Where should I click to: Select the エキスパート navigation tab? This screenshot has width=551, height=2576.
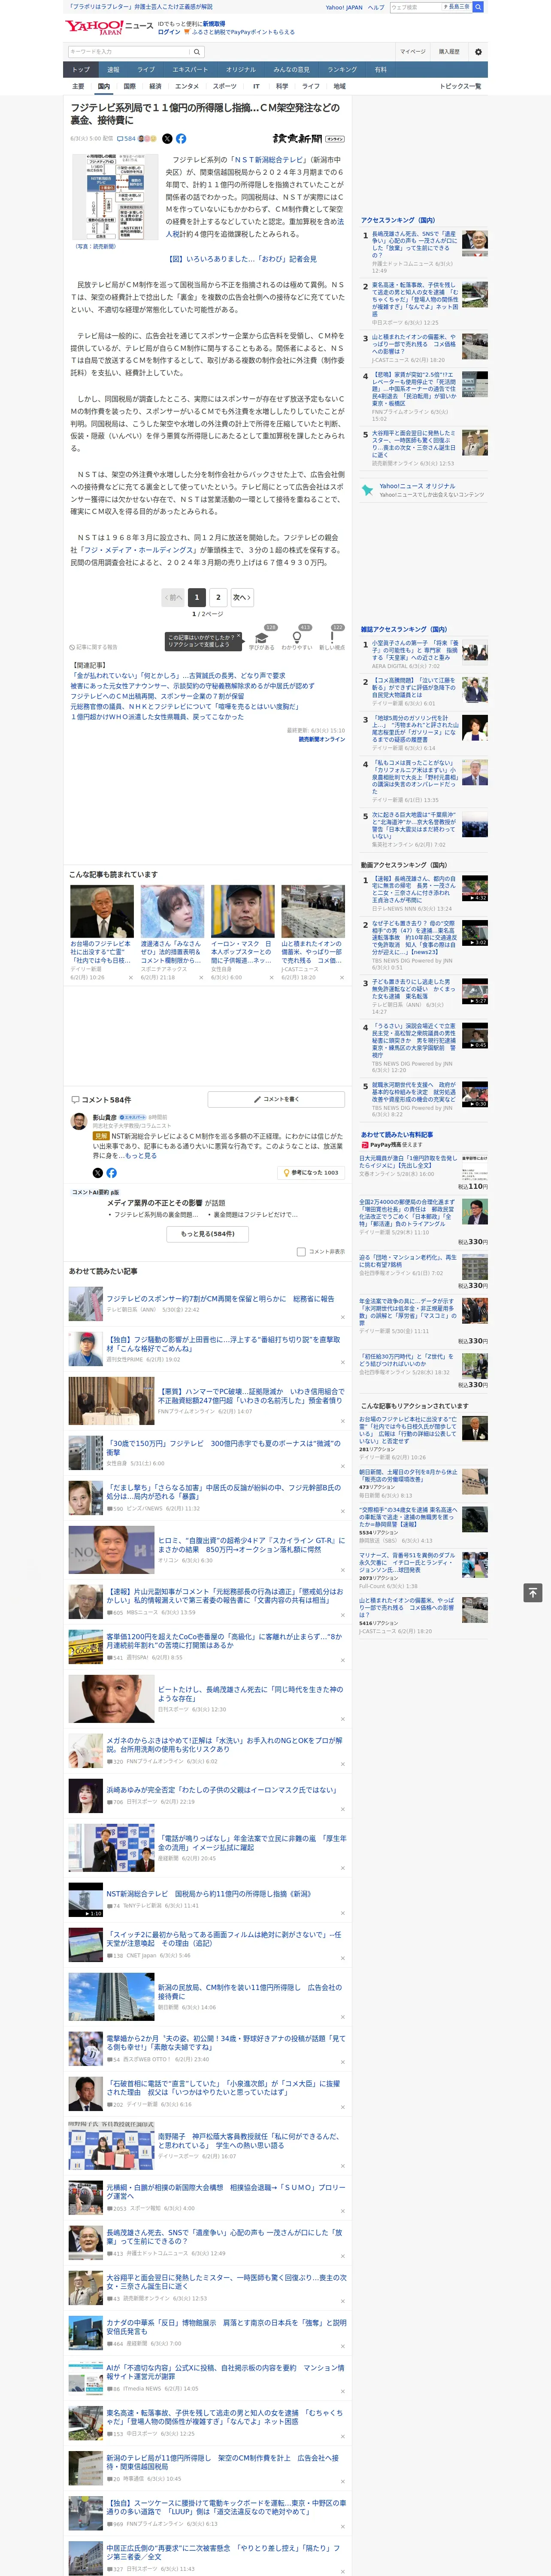tap(190, 70)
